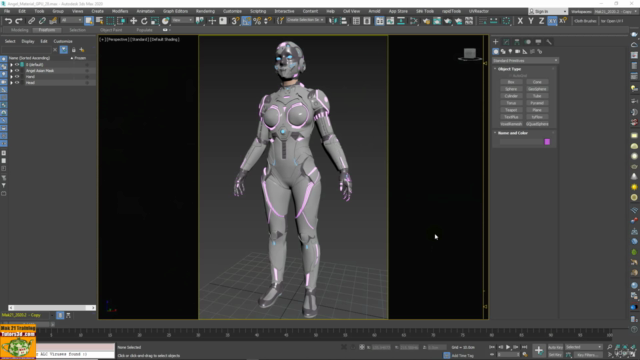The height and width of the screenshot is (360, 640).
Task: Toggle visibility of 0 (default) layer
Action: pos(17,64)
